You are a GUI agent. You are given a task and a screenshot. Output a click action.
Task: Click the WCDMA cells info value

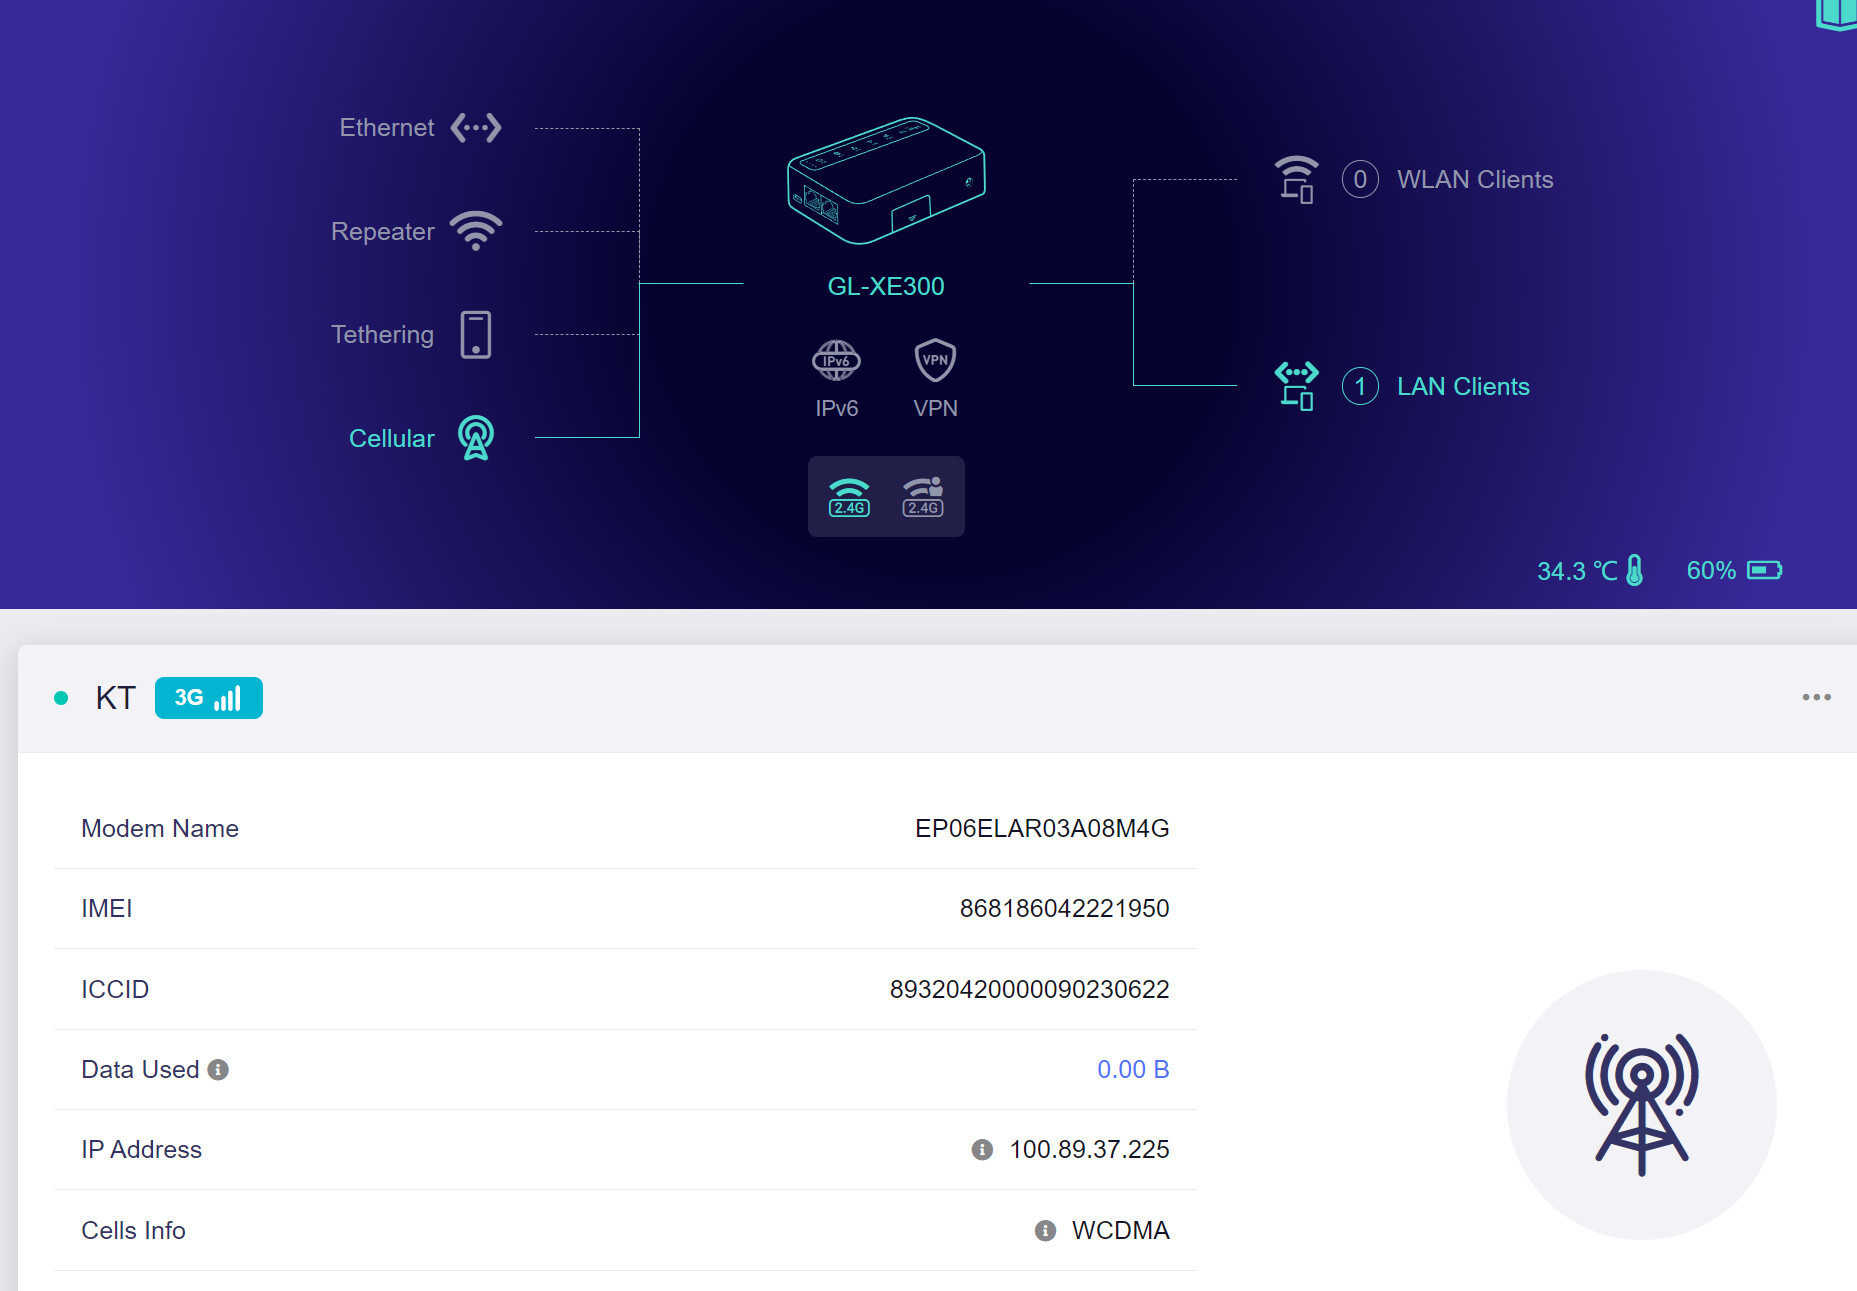point(1120,1231)
